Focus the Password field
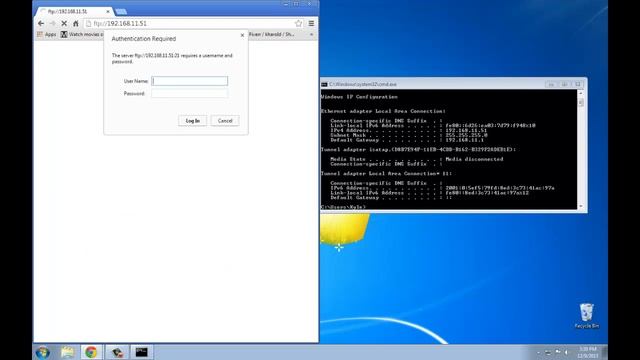Viewport: 640px width, 360px height. click(x=189, y=93)
